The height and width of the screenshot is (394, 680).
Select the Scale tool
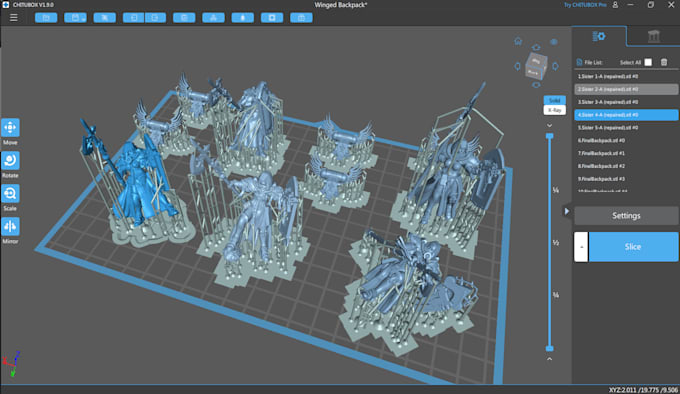pos(10,194)
